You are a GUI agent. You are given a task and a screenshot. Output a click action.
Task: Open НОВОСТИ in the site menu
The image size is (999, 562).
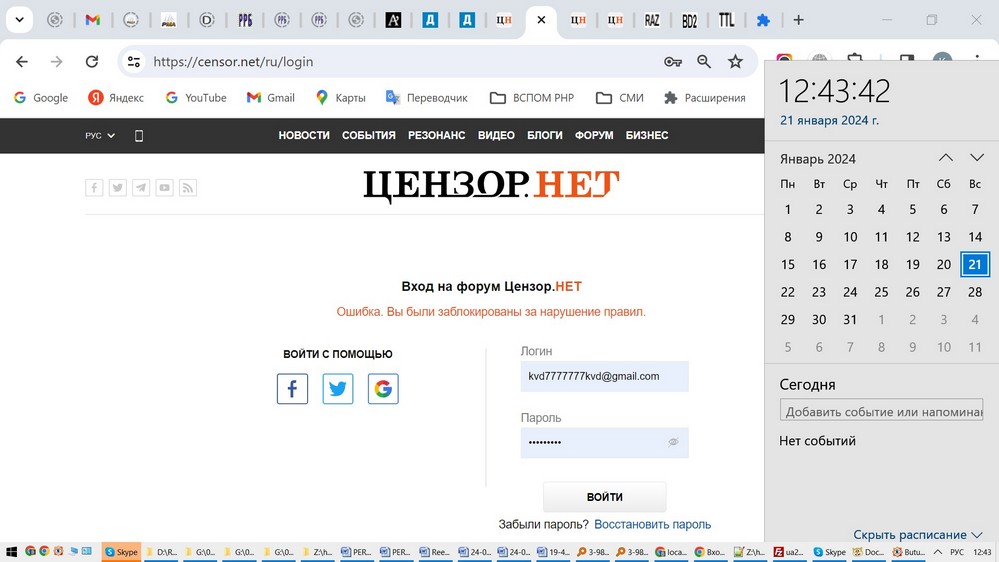point(304,135)
